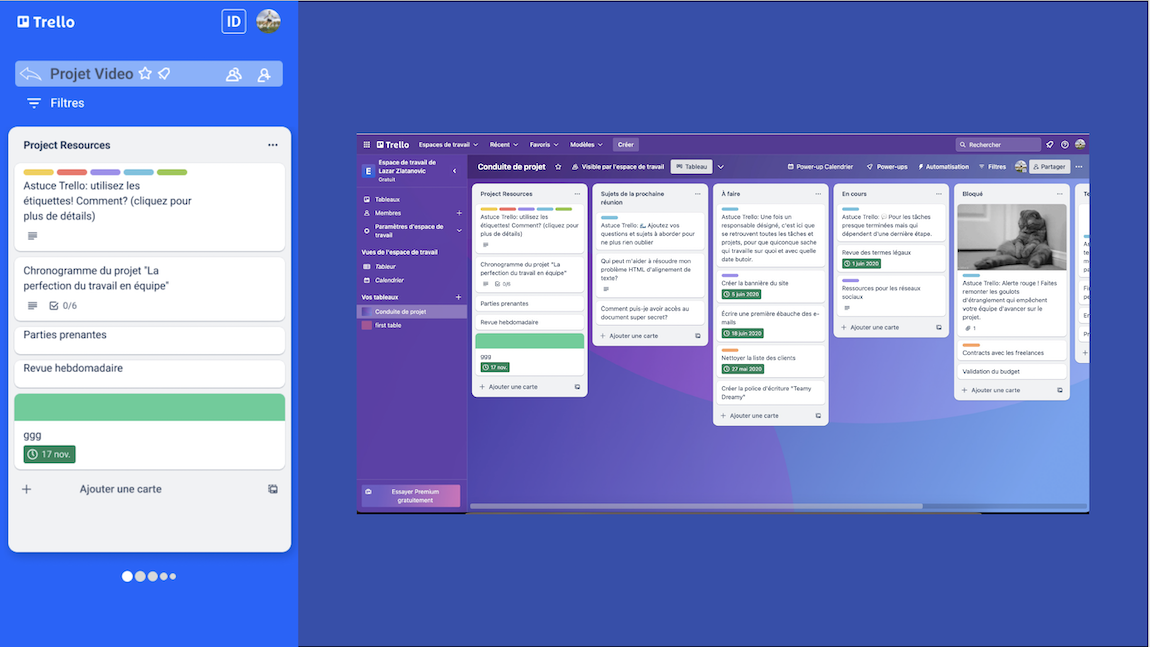
Task: Expand the Espaces de travail dropdown
Action: coord(445,144)
